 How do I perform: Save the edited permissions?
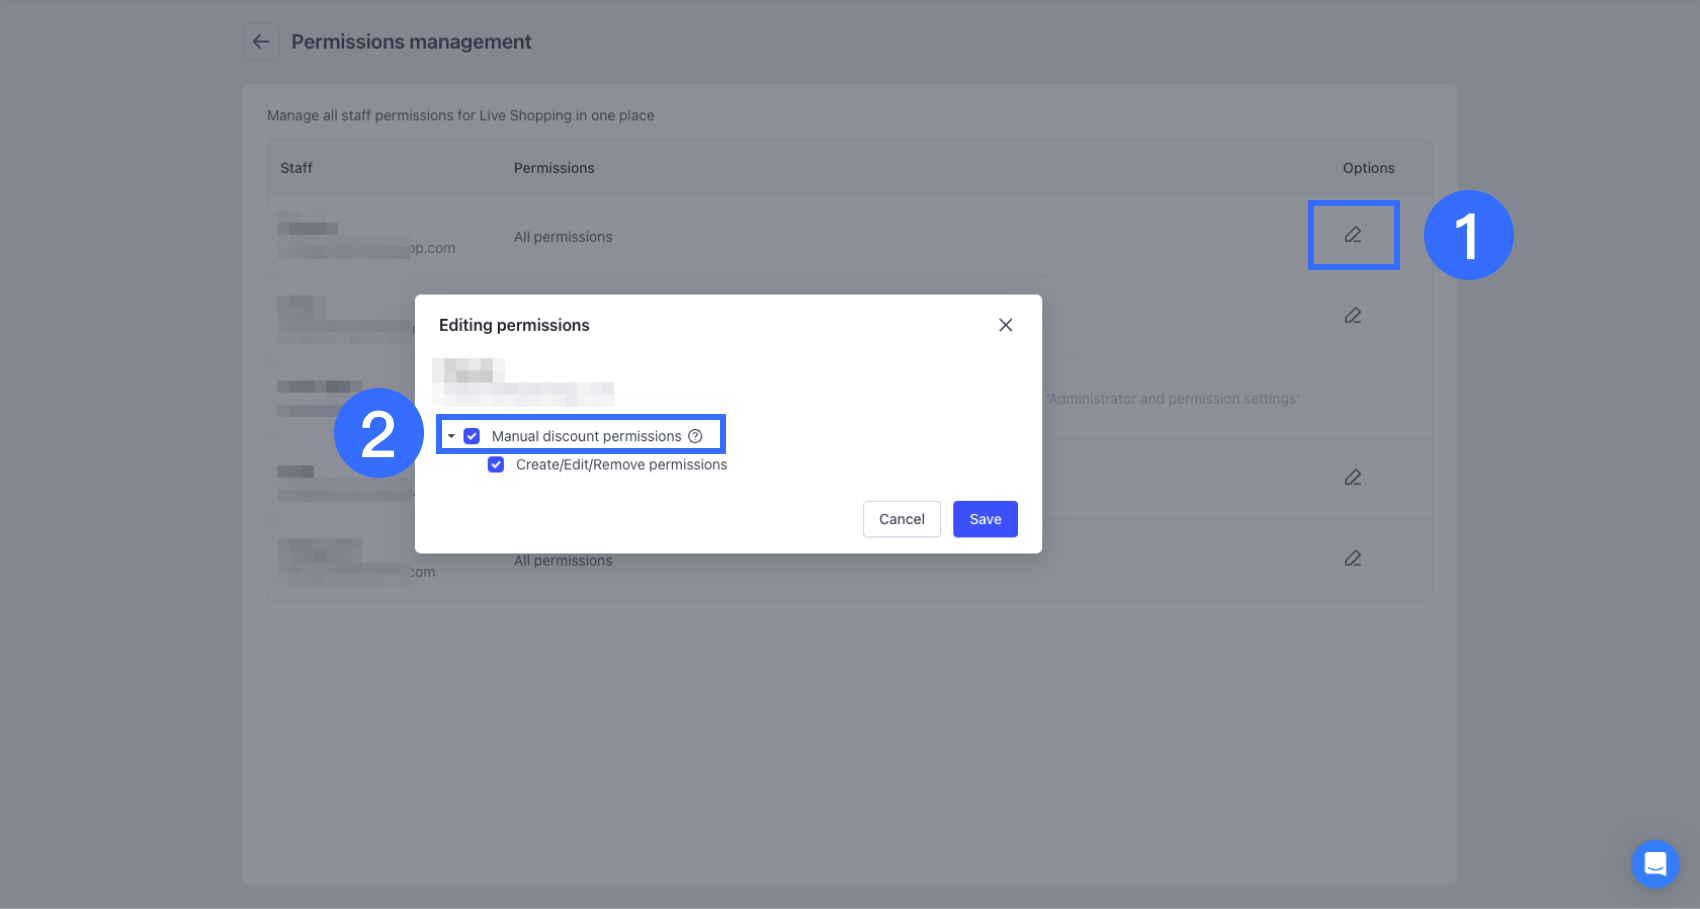coord(984,519)
